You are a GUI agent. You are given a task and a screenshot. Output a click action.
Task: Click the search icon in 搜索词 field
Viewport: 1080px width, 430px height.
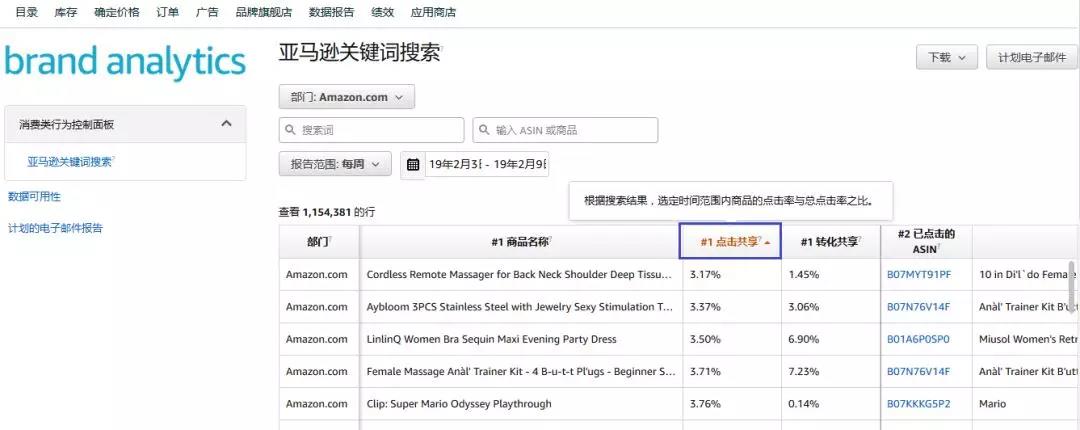coord(291,130)
